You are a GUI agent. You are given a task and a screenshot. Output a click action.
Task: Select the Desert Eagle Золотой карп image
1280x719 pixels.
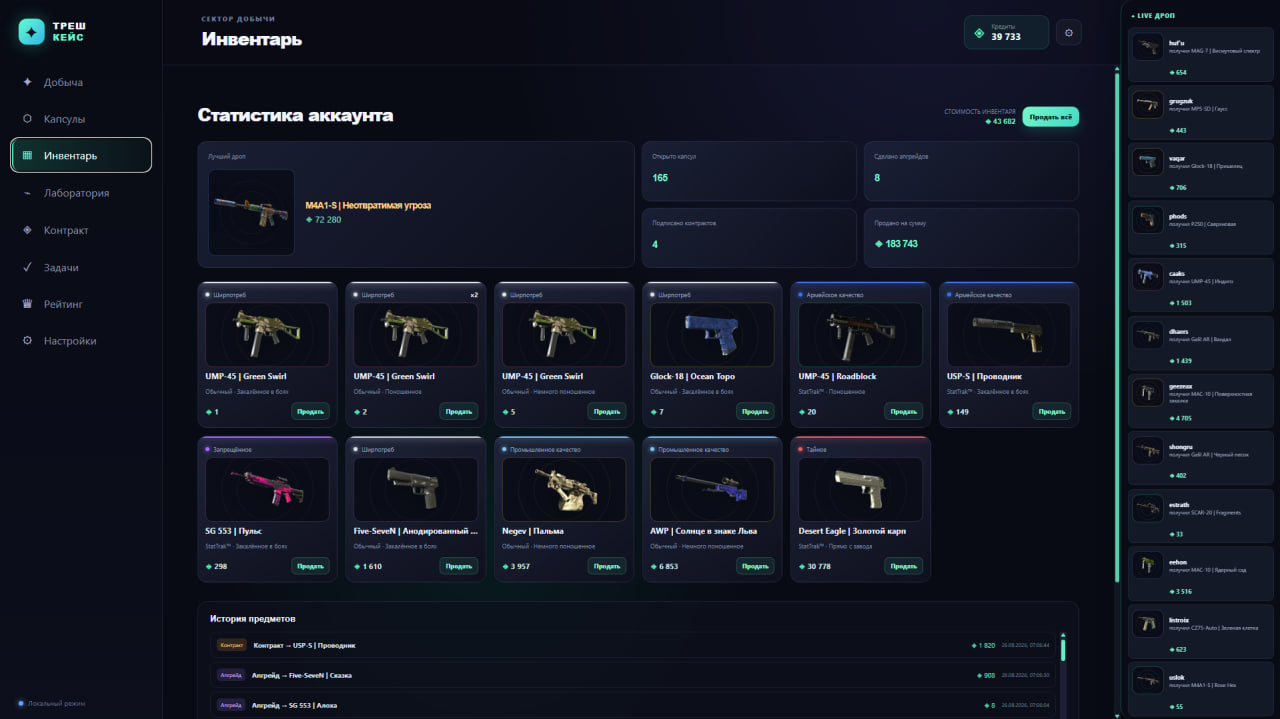pyautogui.click(x=860, y=489)
